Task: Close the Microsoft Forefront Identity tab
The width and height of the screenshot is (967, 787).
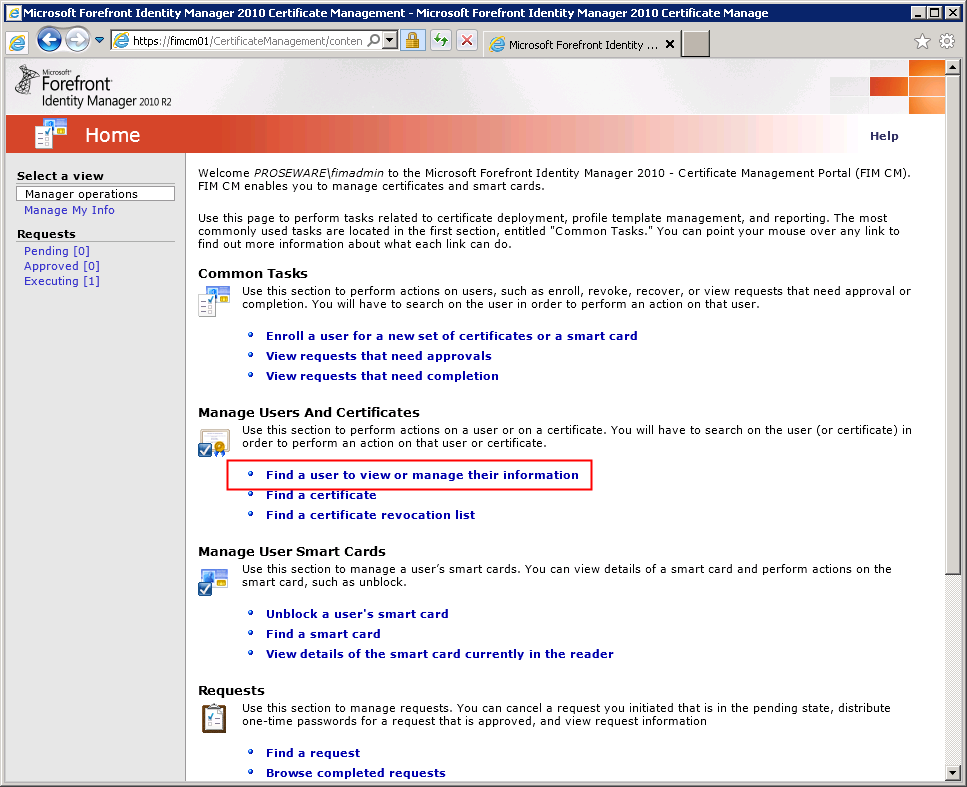Action: point(670,44)
